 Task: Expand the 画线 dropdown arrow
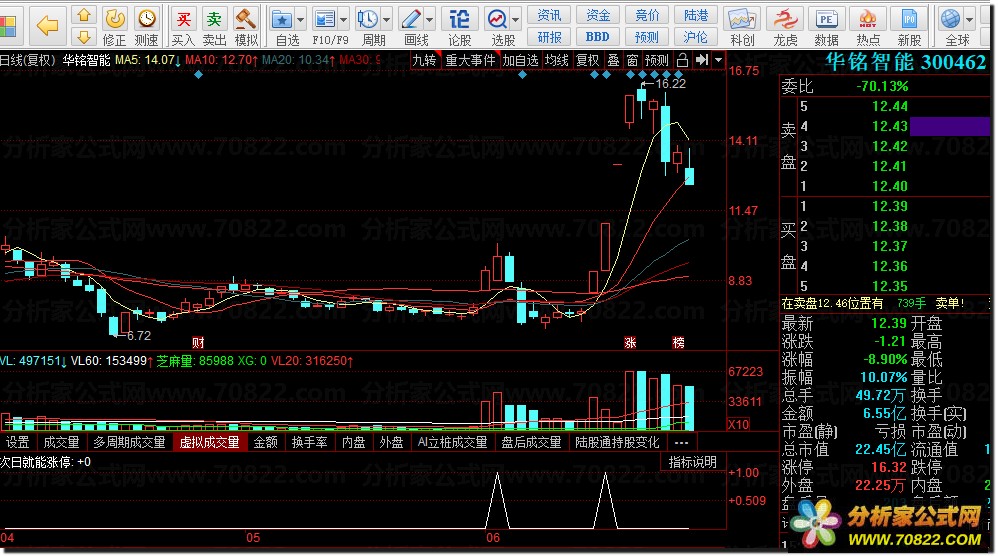pyautogui.click(x=430, y=20)
